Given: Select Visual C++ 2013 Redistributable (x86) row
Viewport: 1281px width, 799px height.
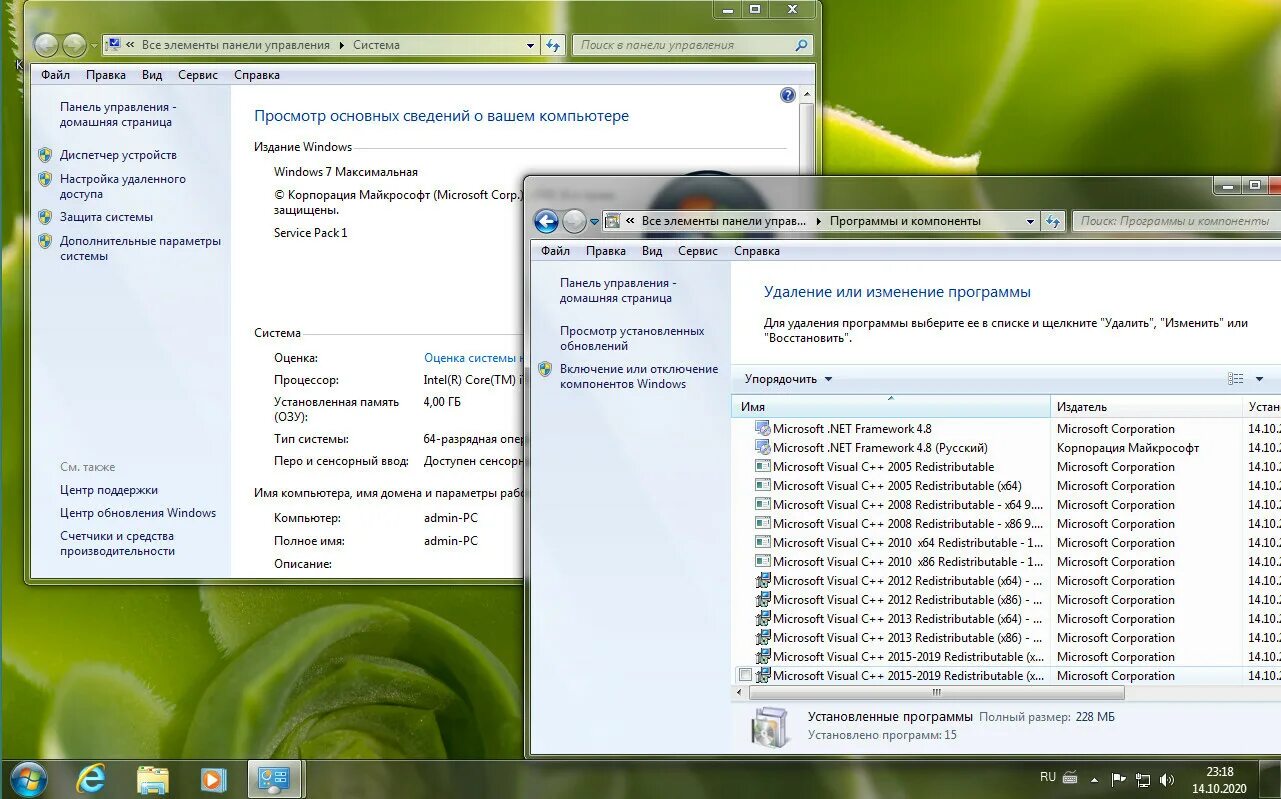Looking at the screenshot, I should (x=1008, y=638).
